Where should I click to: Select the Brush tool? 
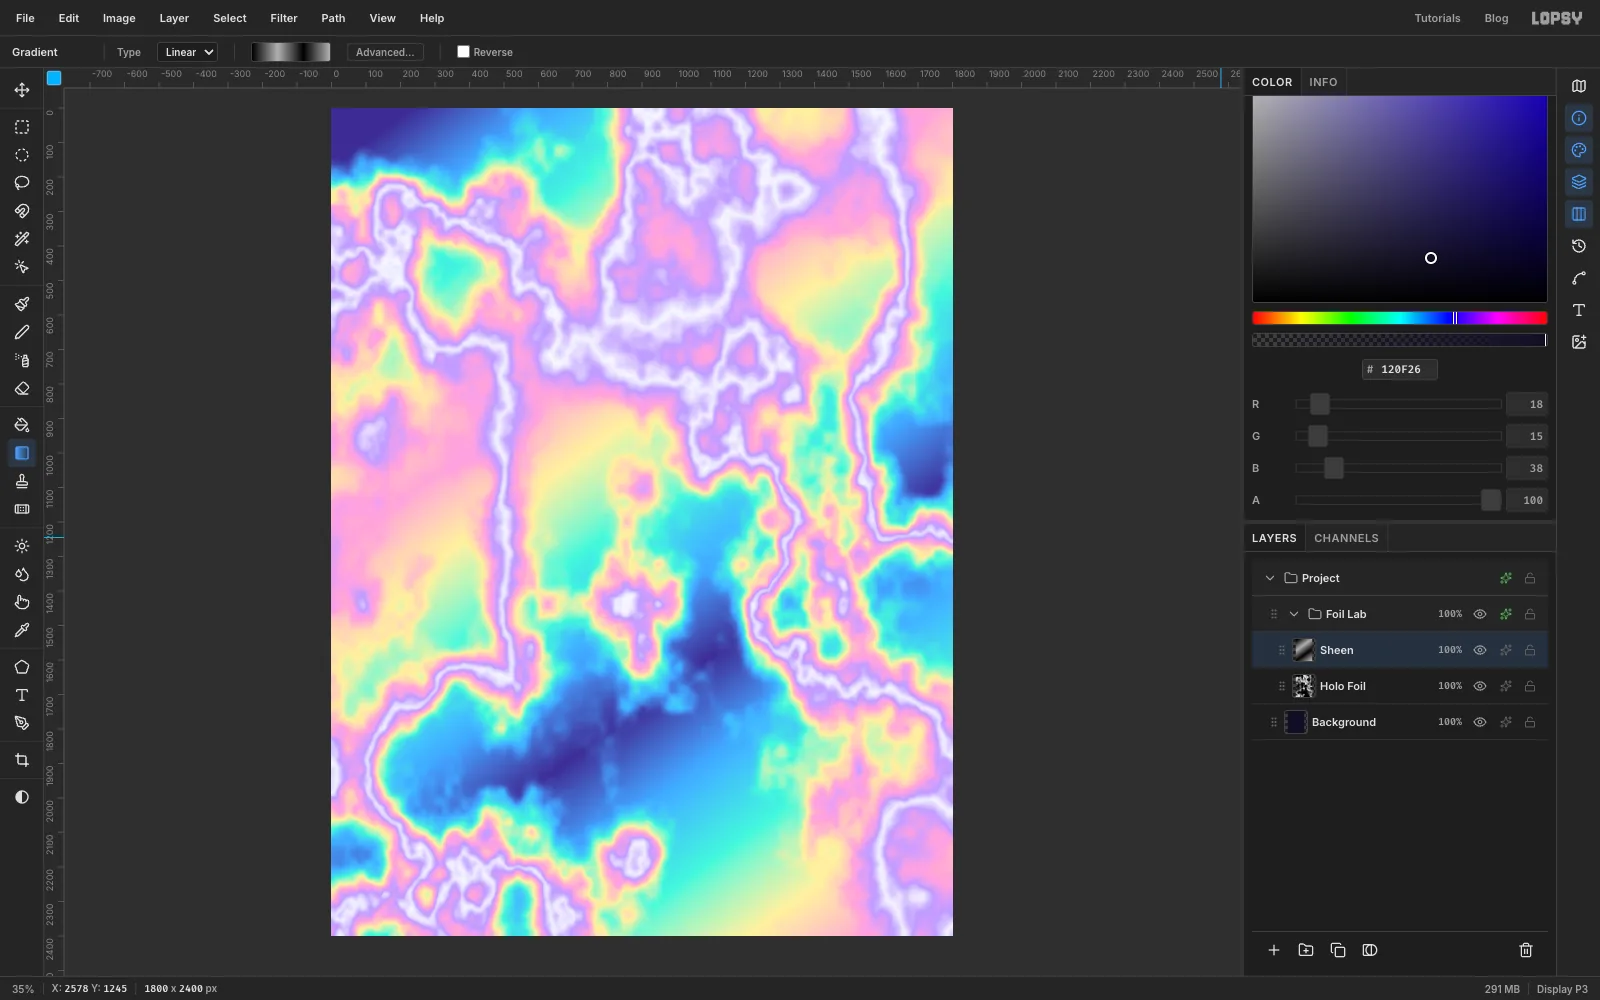tap(22, 304)
